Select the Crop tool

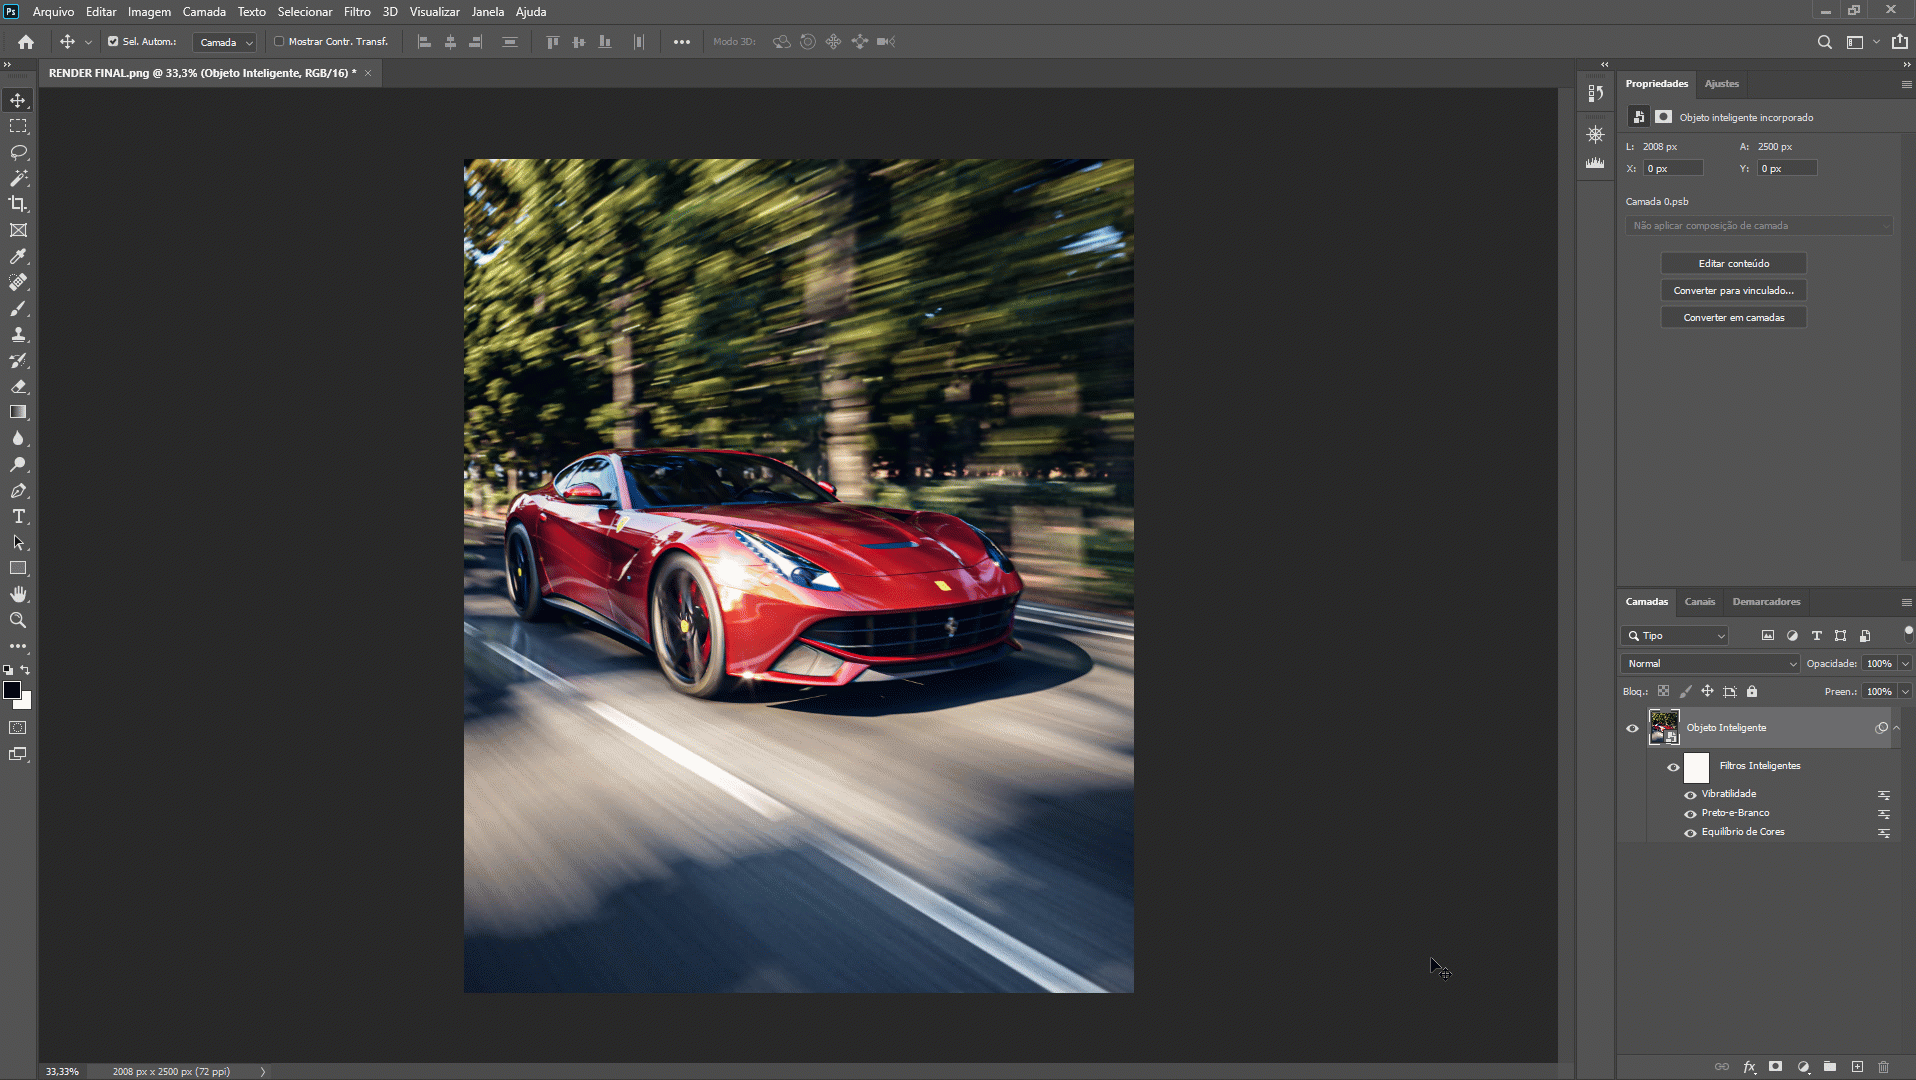pyautogui.click(x=18, y=204)
